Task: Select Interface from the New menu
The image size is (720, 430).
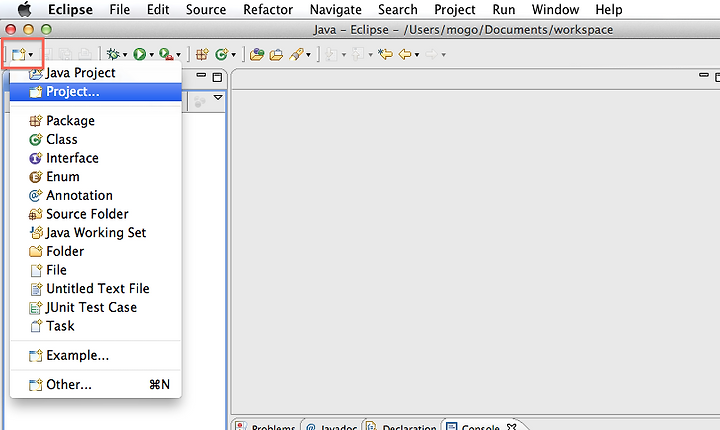Action: pyautogui.click(x=96, y=158)
